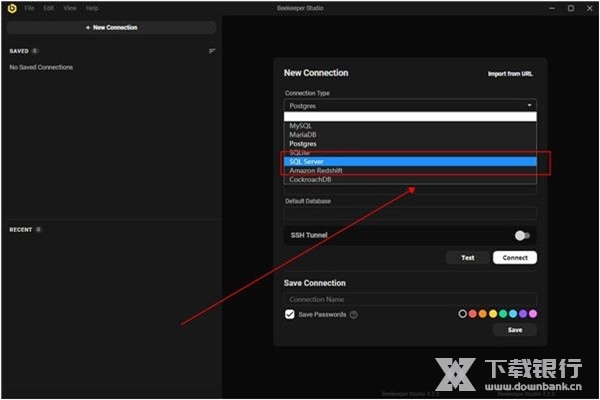Viewport: 600px width, 400px height.
Task: Toggle the Save Passwords checkbox
Action: pyautogui.click(x=290, y=314)
